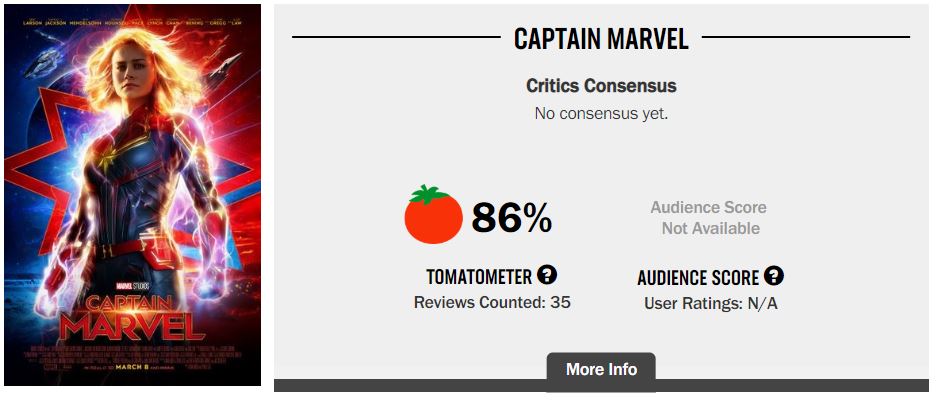
Task: Click 'User Ratings: N/A' text
Action: tap(708, 302)
